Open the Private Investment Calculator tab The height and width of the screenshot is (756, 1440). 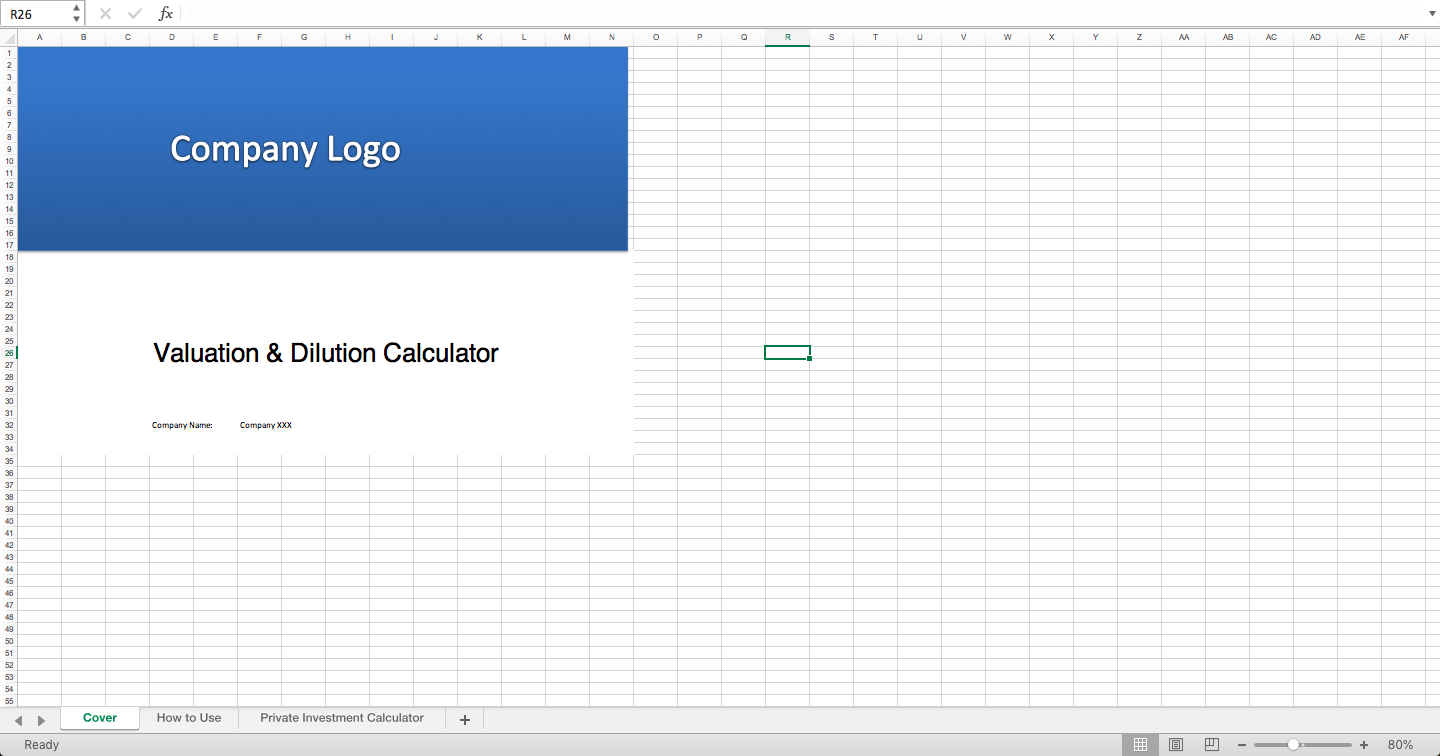pyautogui.click(x=342, y=718)
